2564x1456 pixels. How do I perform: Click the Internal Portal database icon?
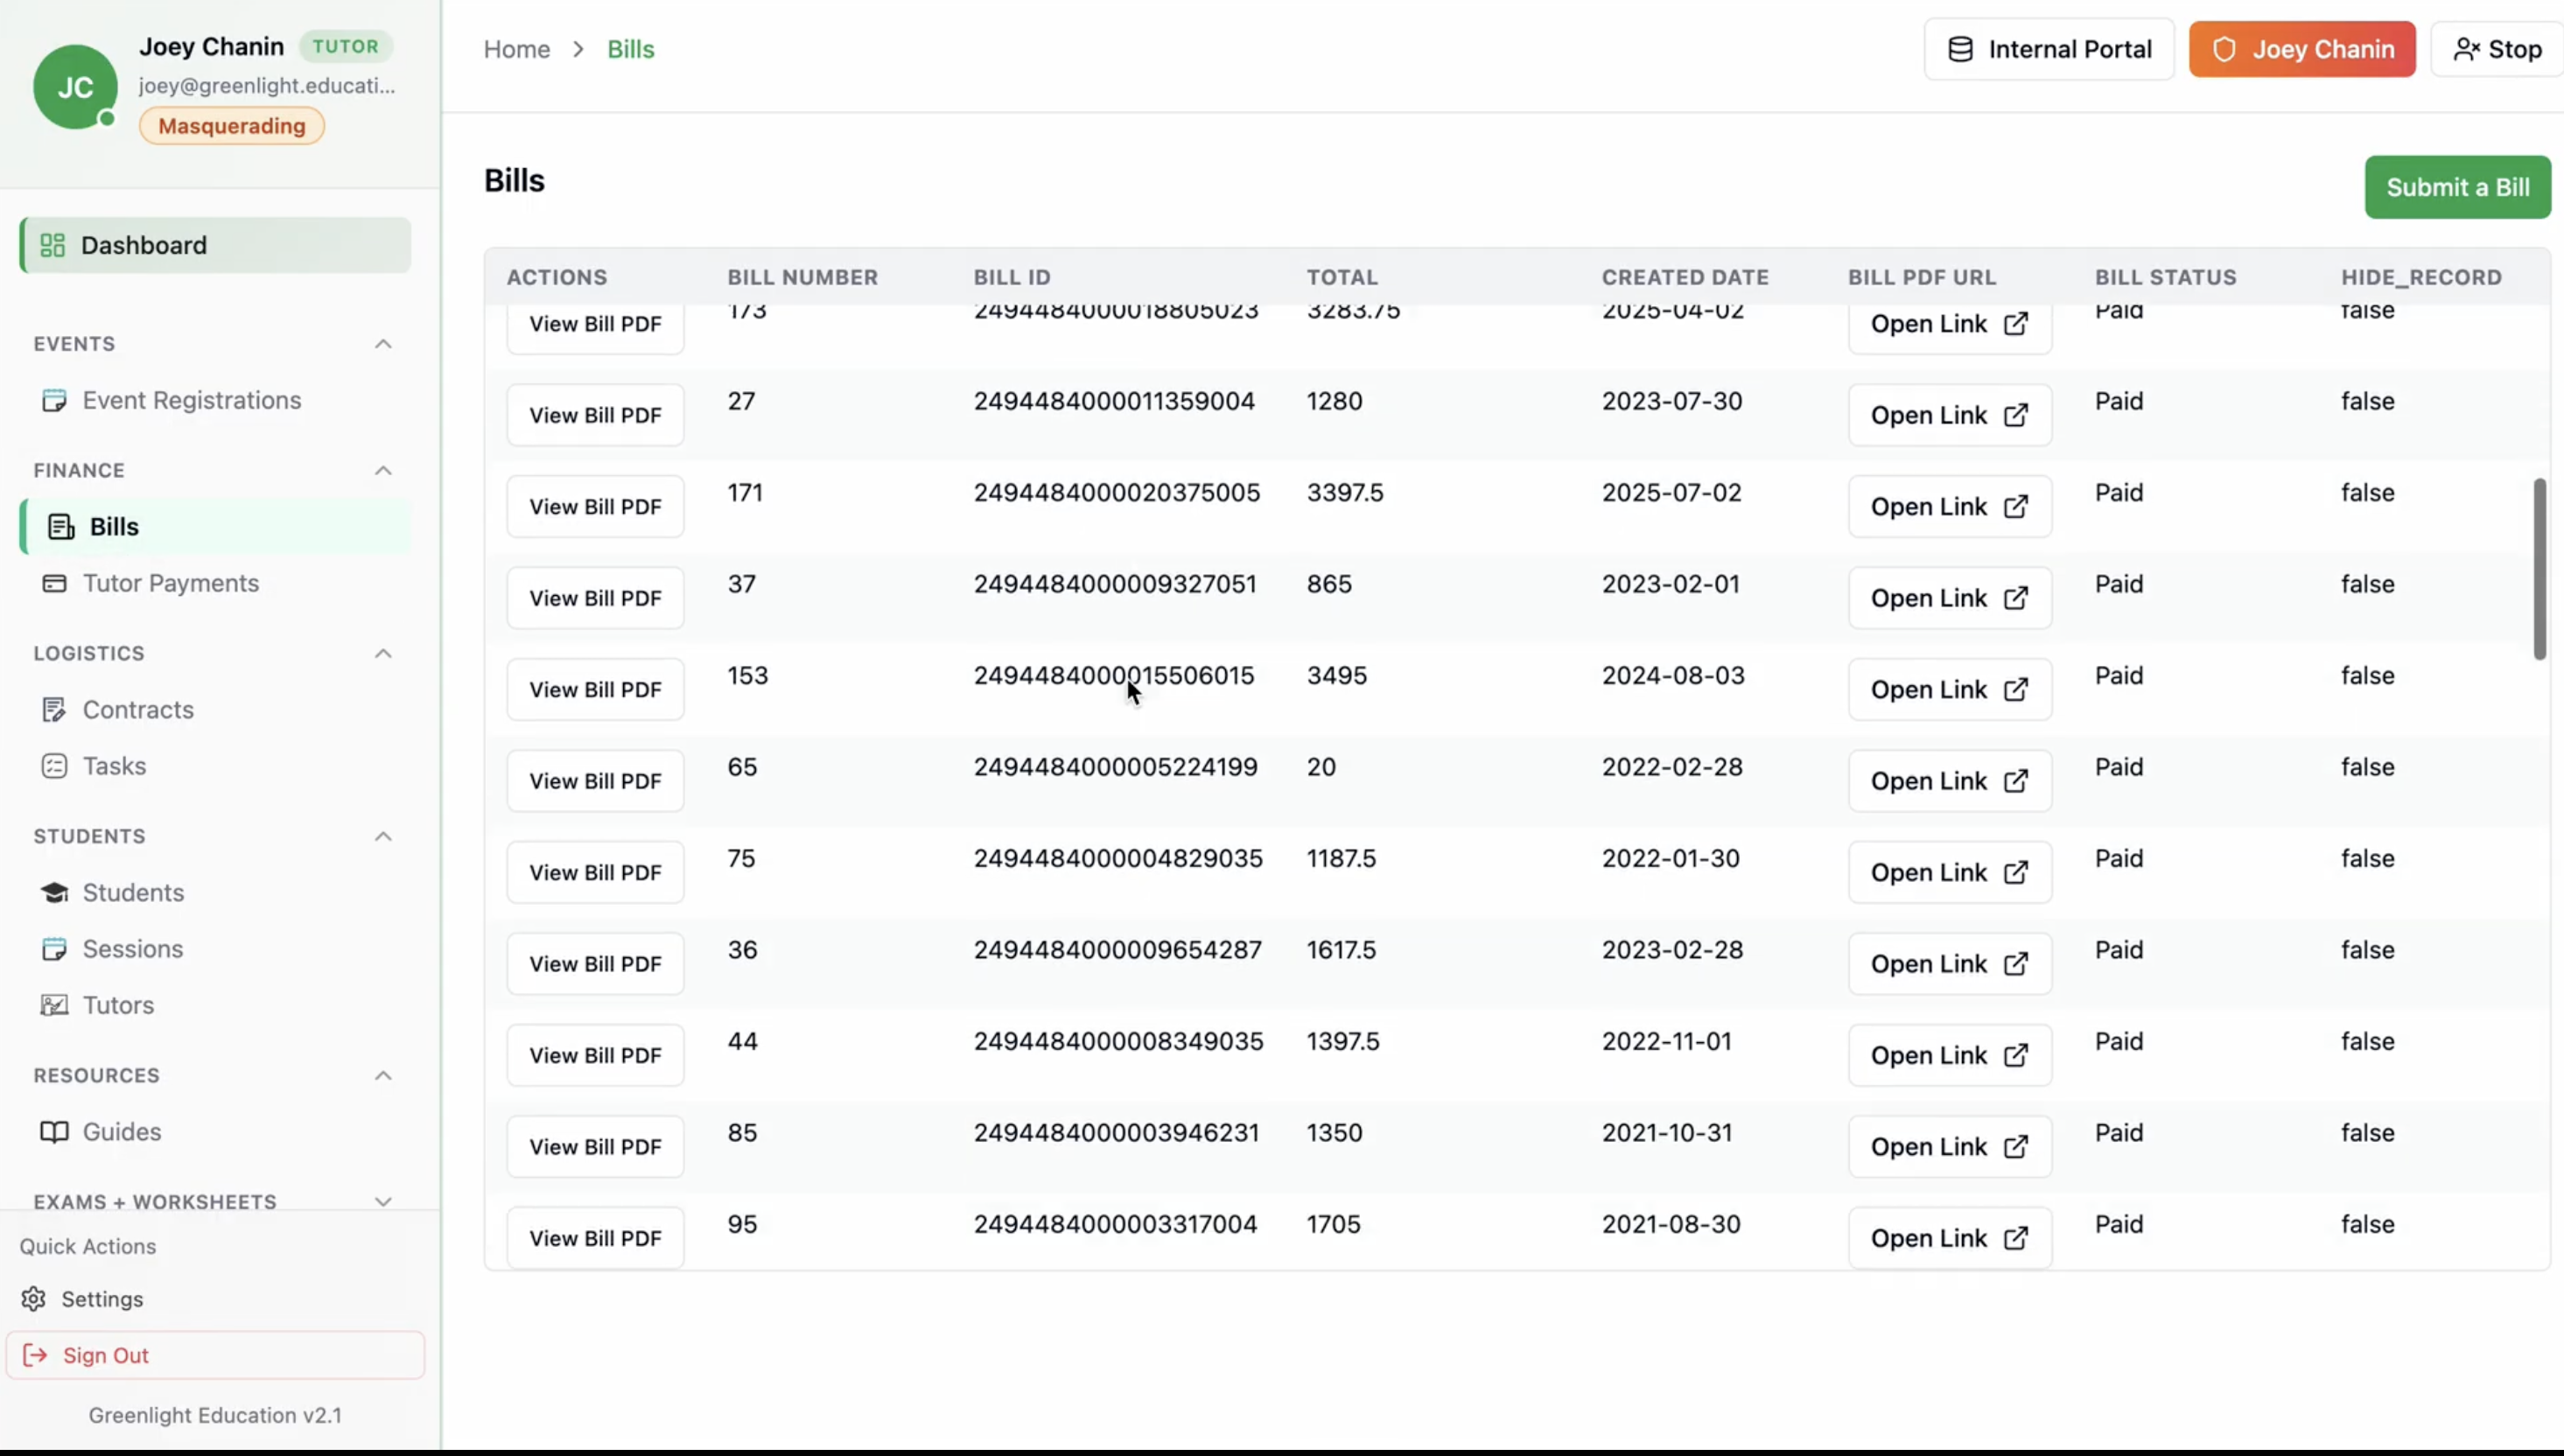tap(1960, 49)
